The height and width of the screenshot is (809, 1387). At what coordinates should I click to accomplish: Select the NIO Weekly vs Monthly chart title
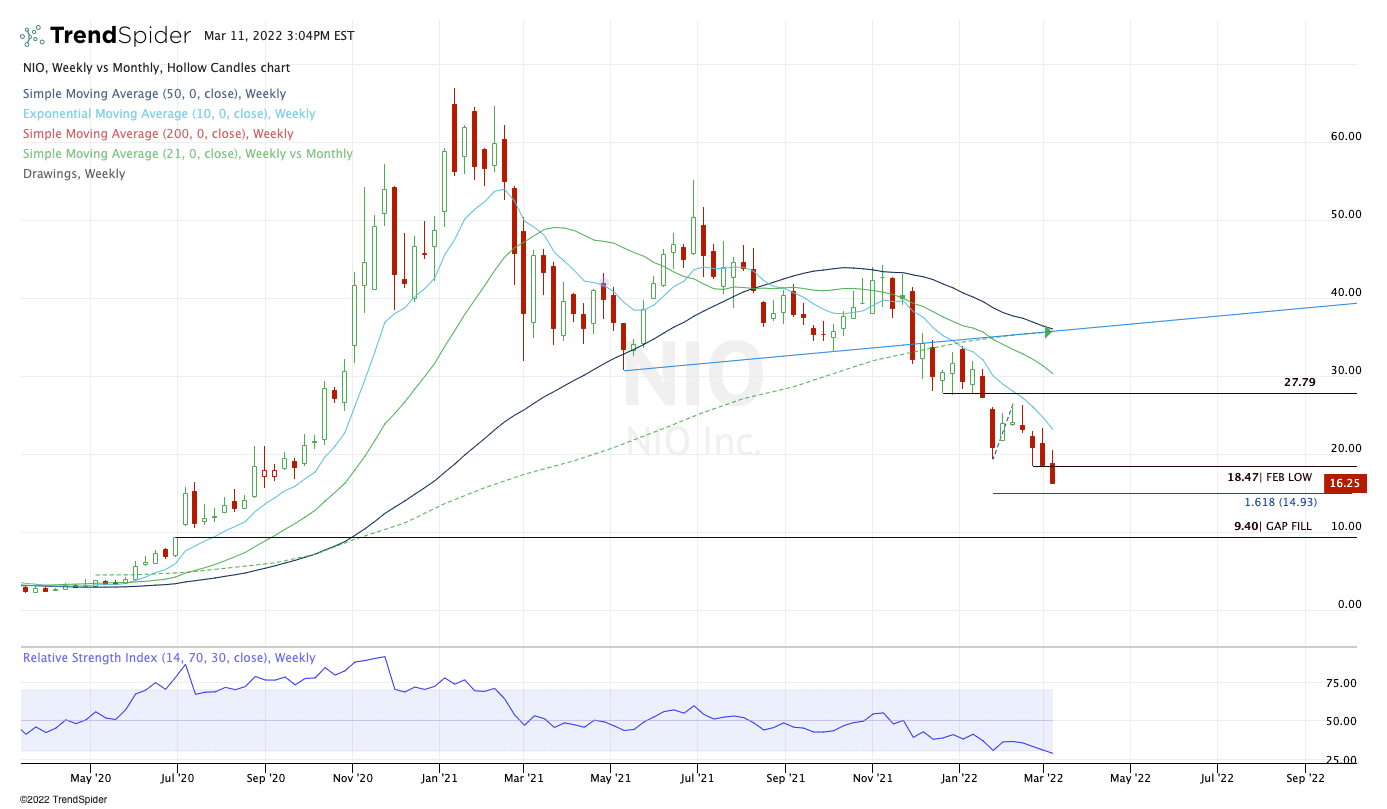point(157,68)
